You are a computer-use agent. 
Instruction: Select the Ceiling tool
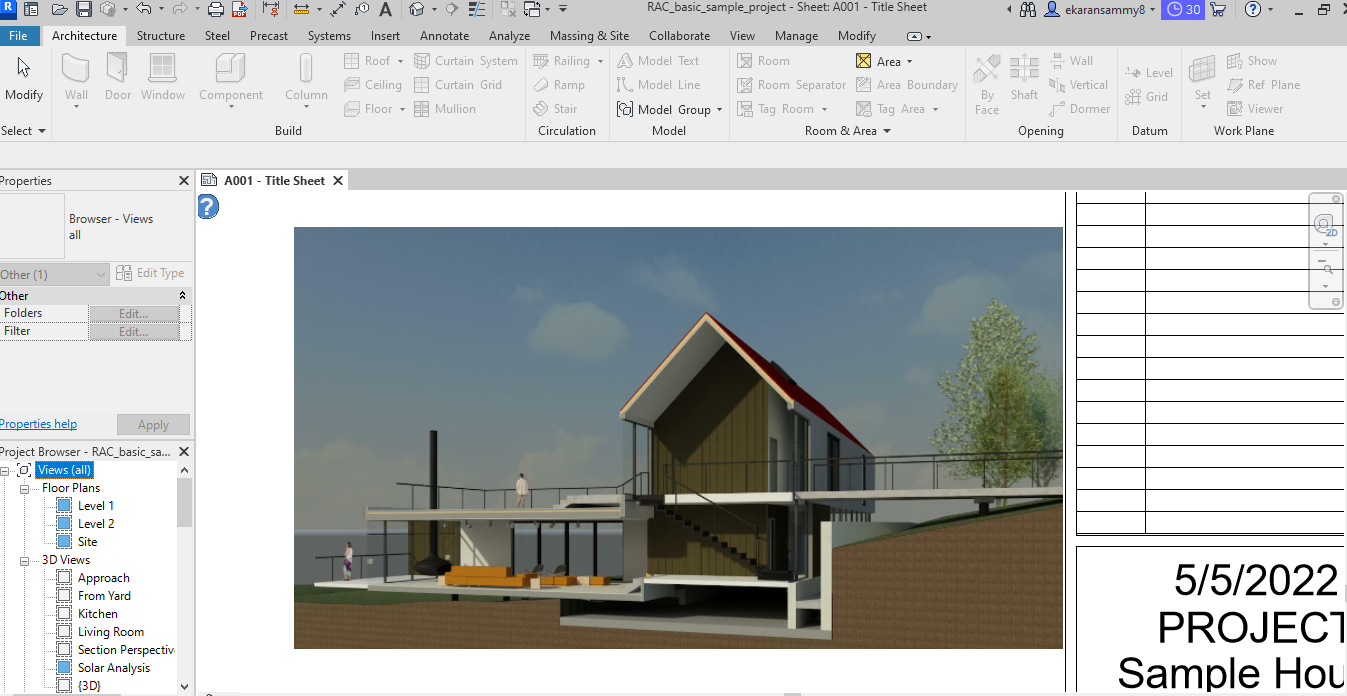(x=372, y=85)
